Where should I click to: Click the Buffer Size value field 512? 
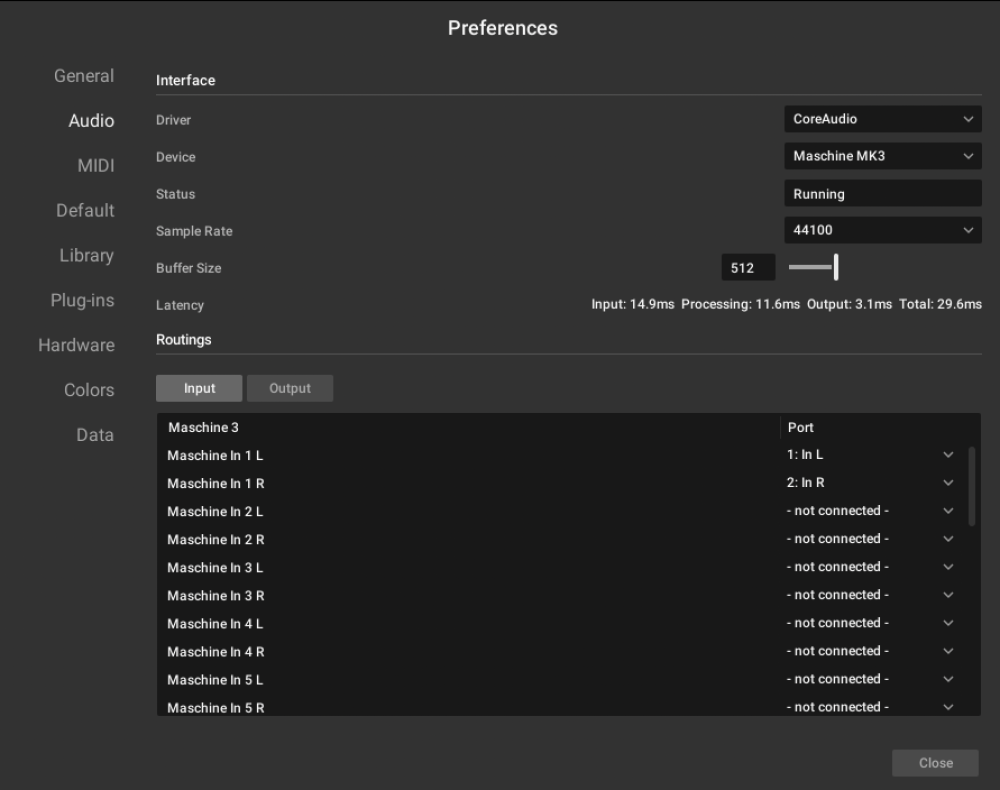pos(748,267)
